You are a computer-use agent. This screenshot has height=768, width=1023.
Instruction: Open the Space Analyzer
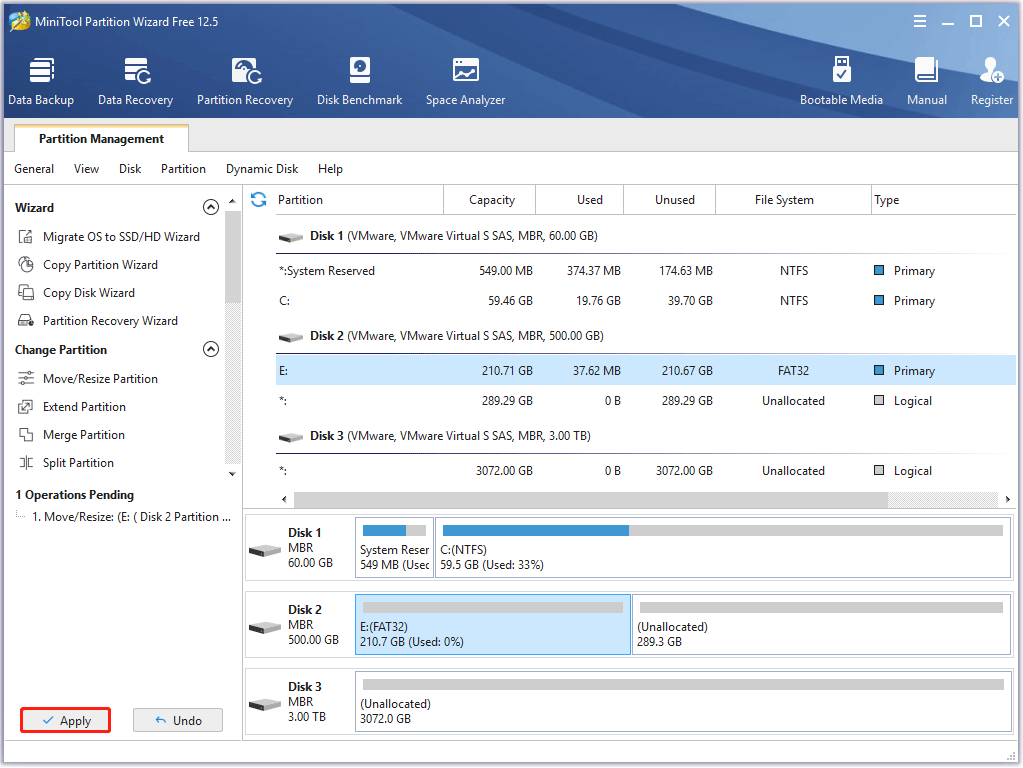465,82
